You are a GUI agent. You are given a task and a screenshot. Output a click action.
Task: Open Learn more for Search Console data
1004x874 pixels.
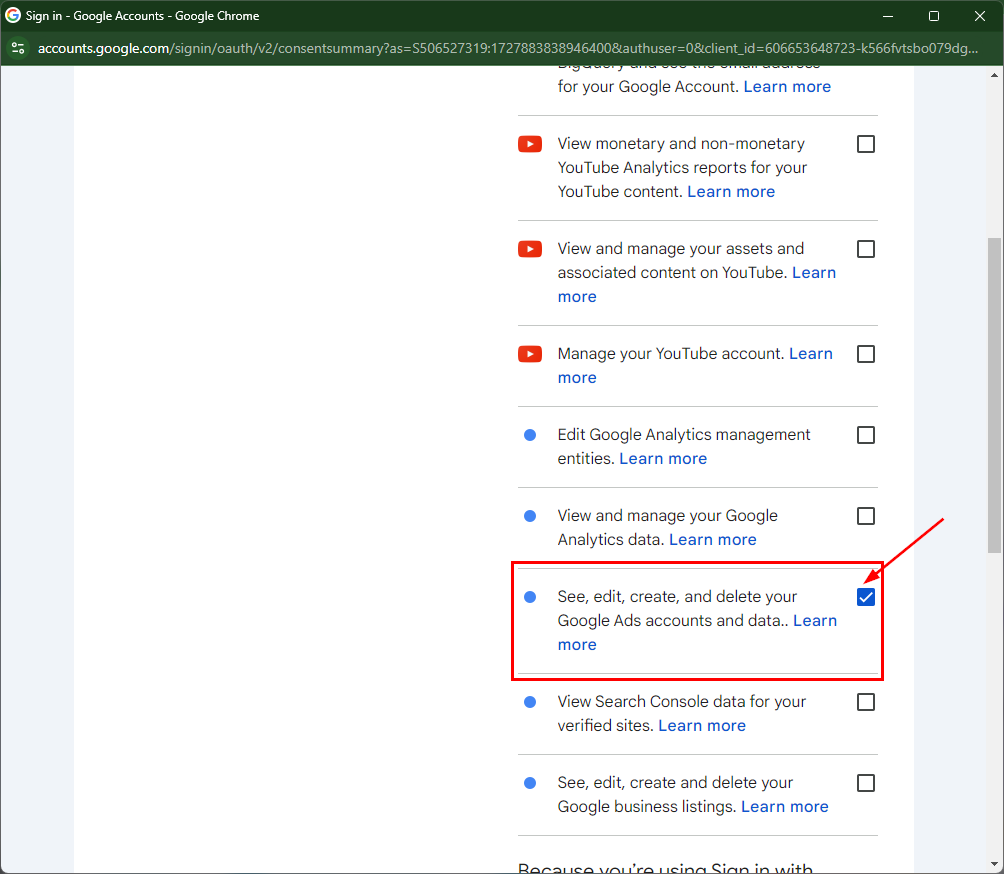click(x=701, y=726)
